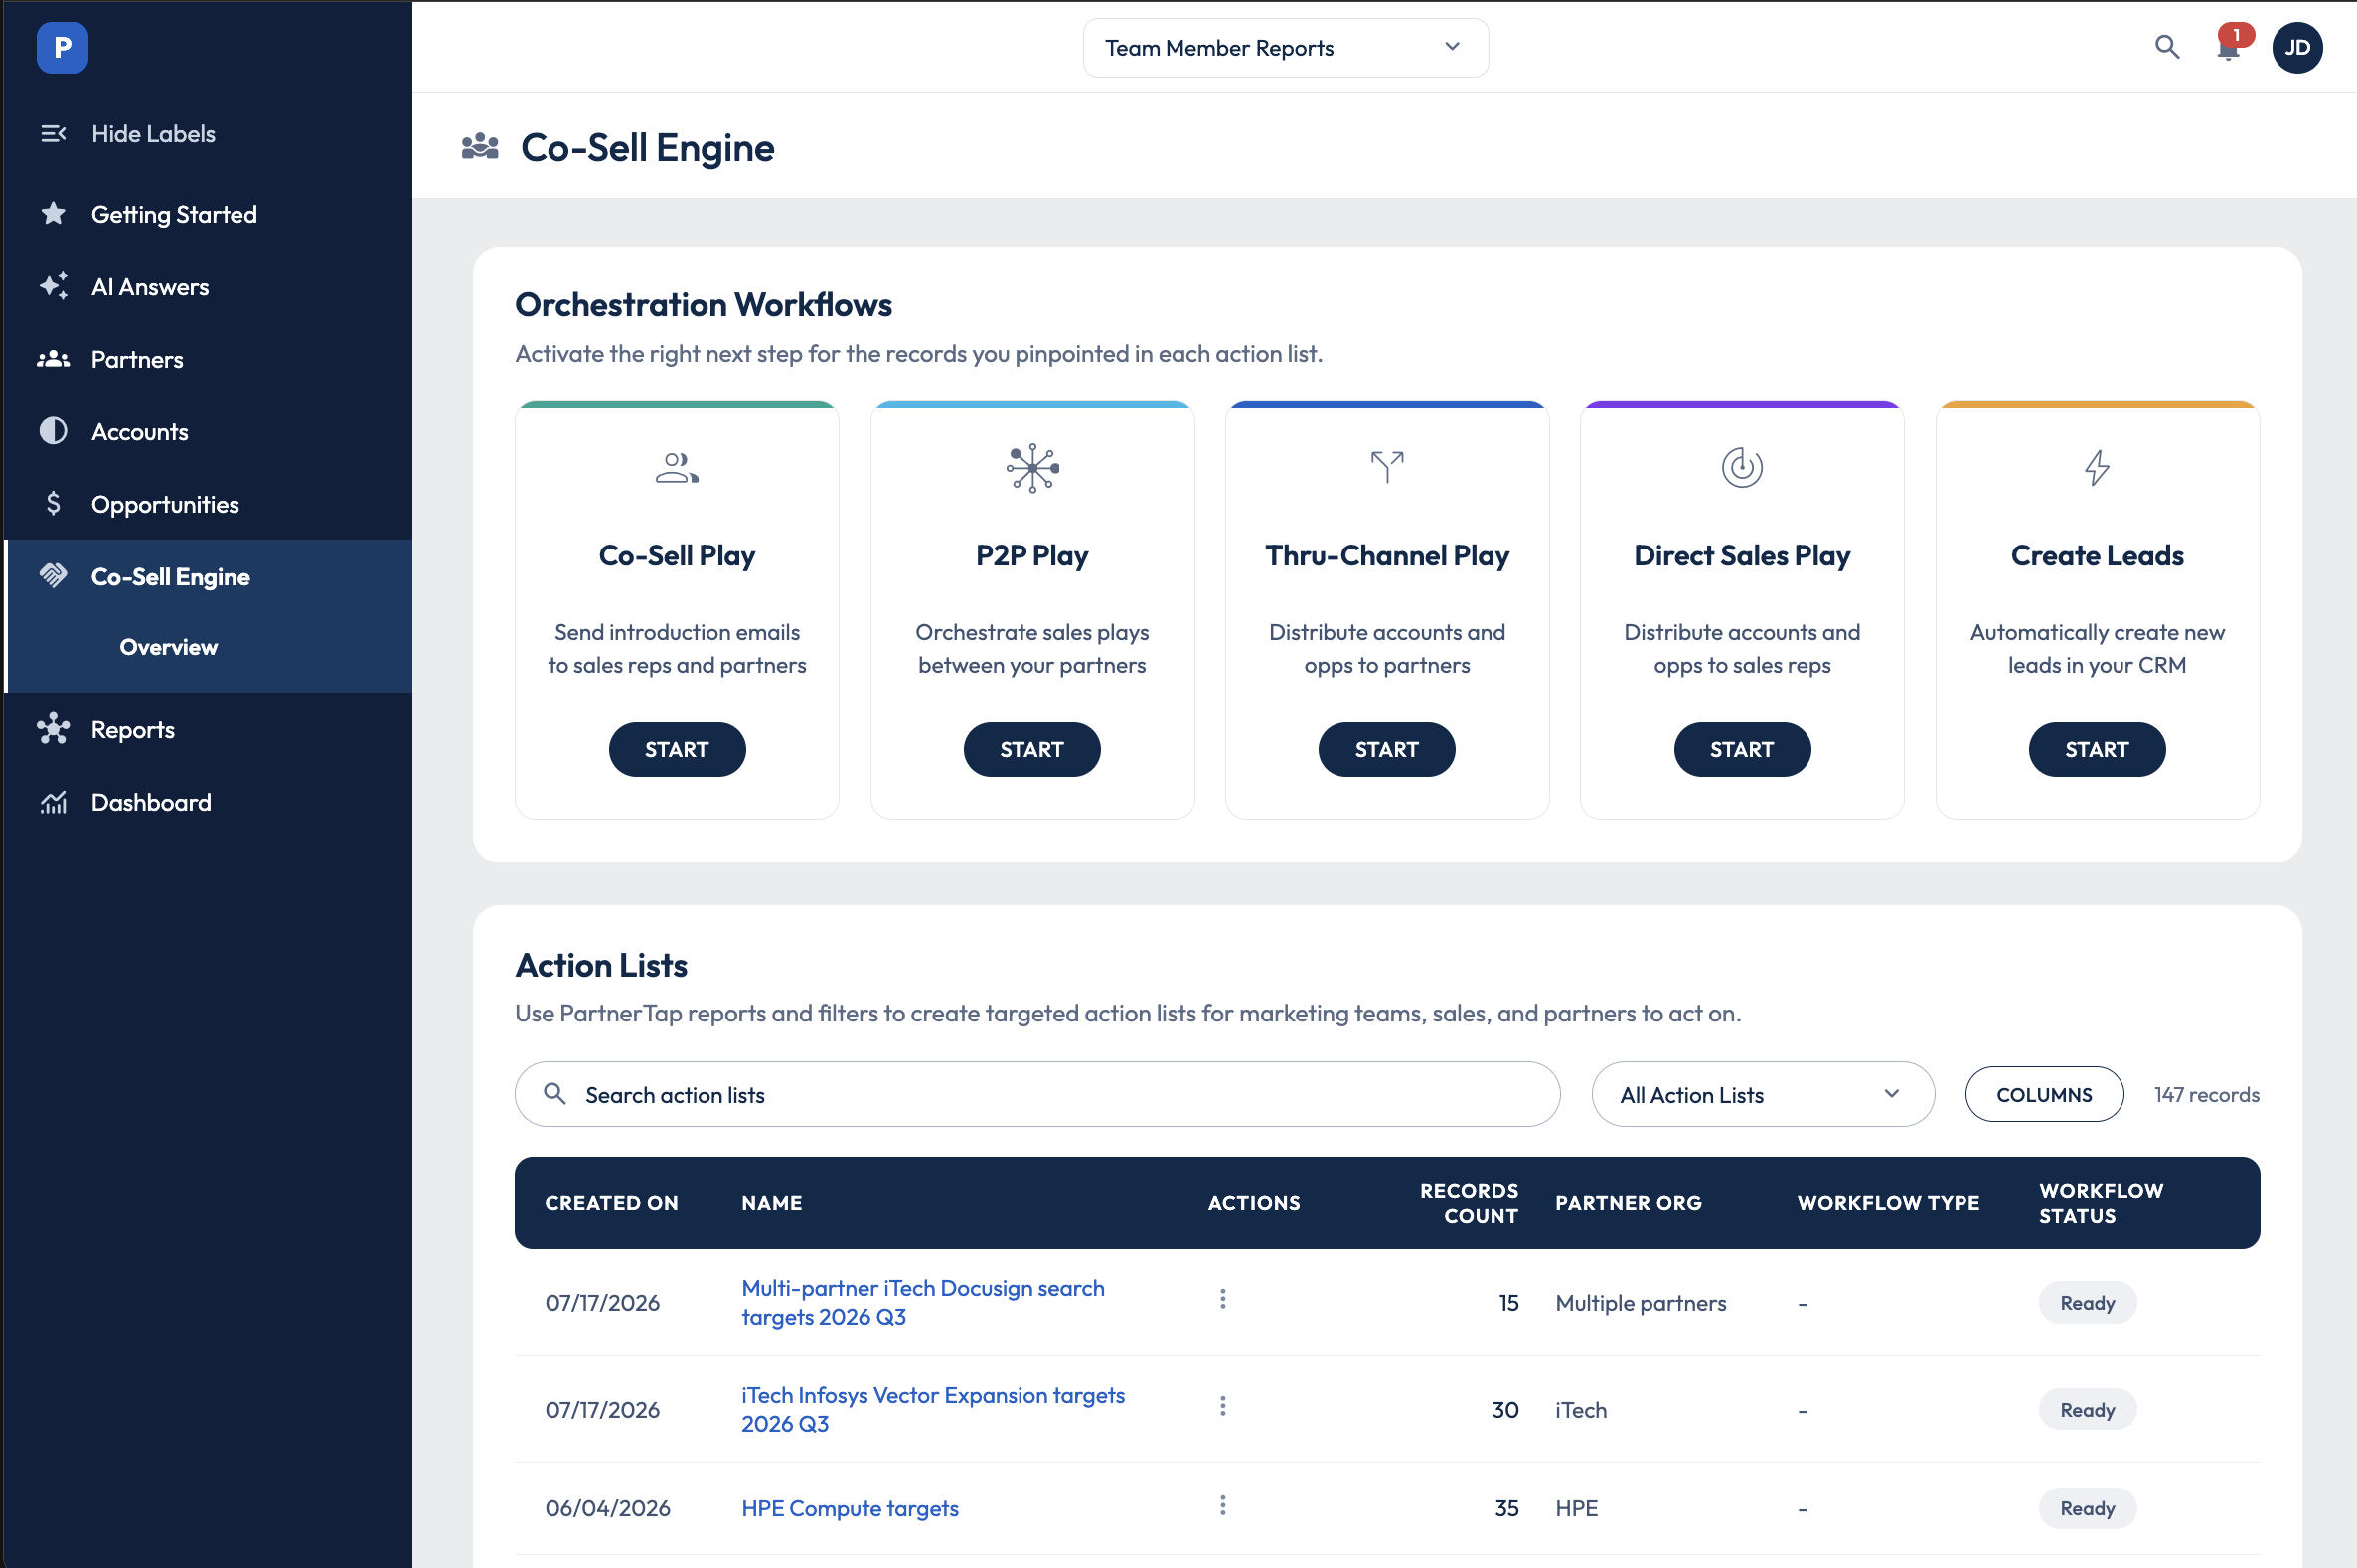2357x1568 pixels.
Task: Open Multi-partner iTech Docusign search targets link
Action: click(922, 1301)
